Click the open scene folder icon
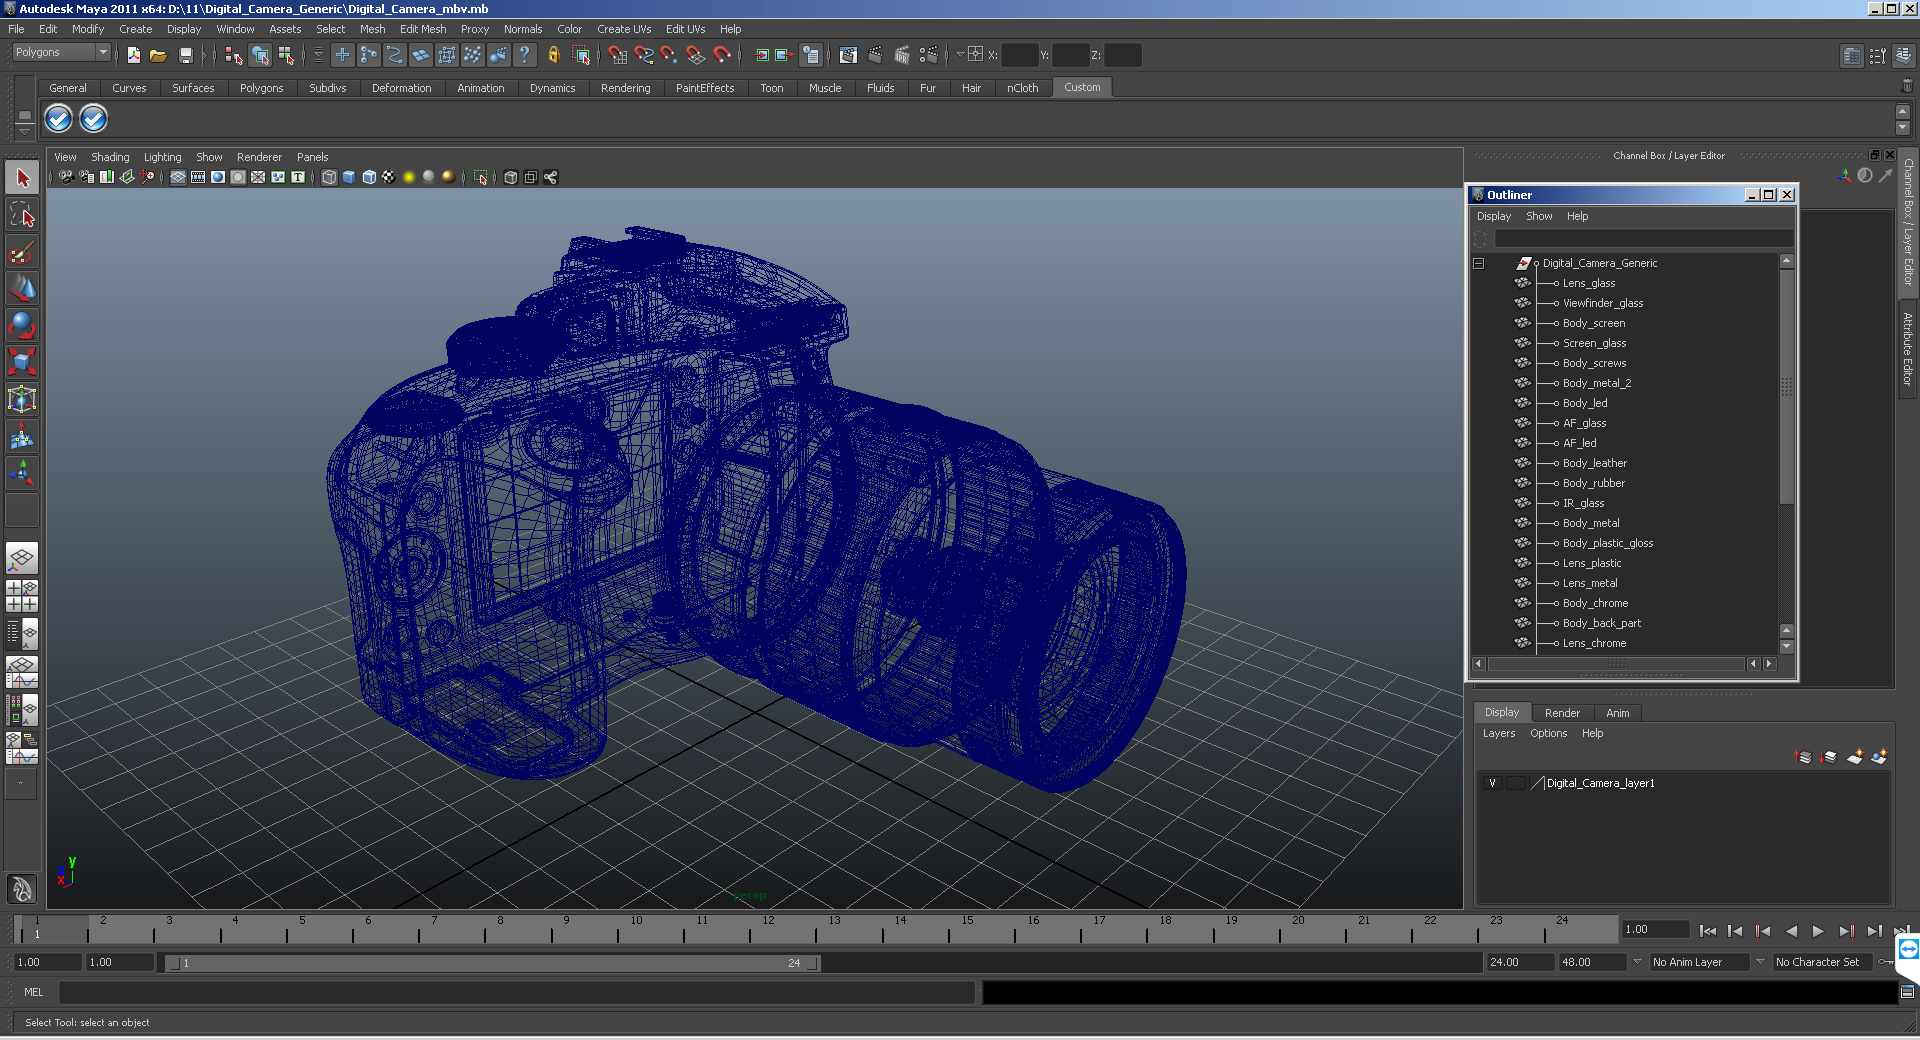The image size is (1920, 1040). point(158,56)
